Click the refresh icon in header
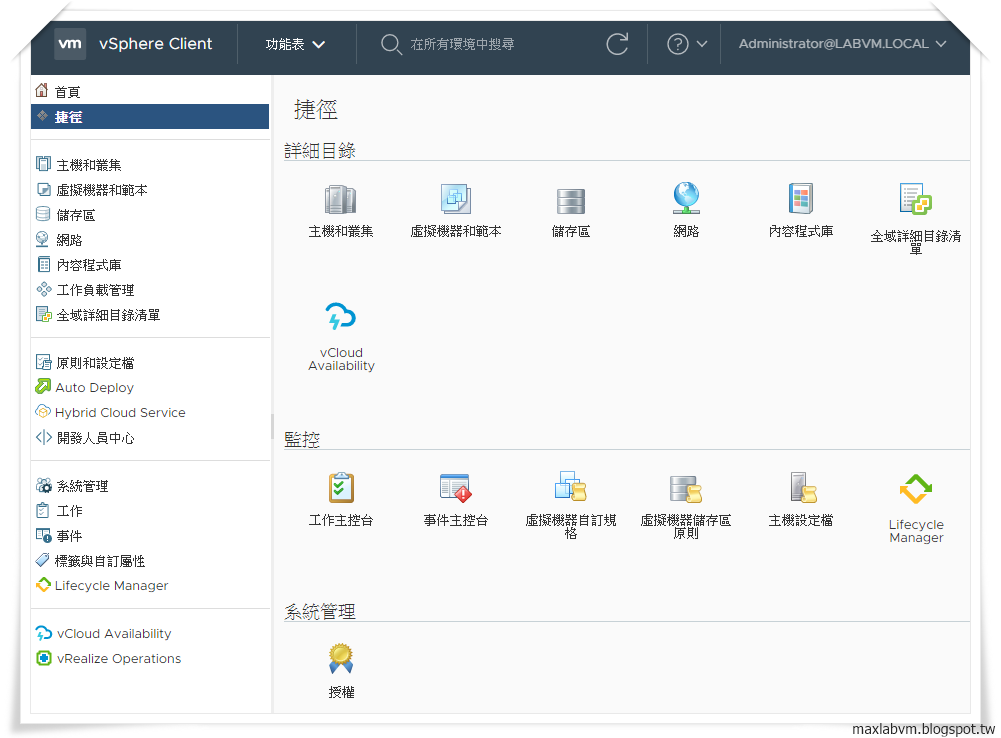The width and height of the screenshot is (1001, 738). [x=617, y=44]
